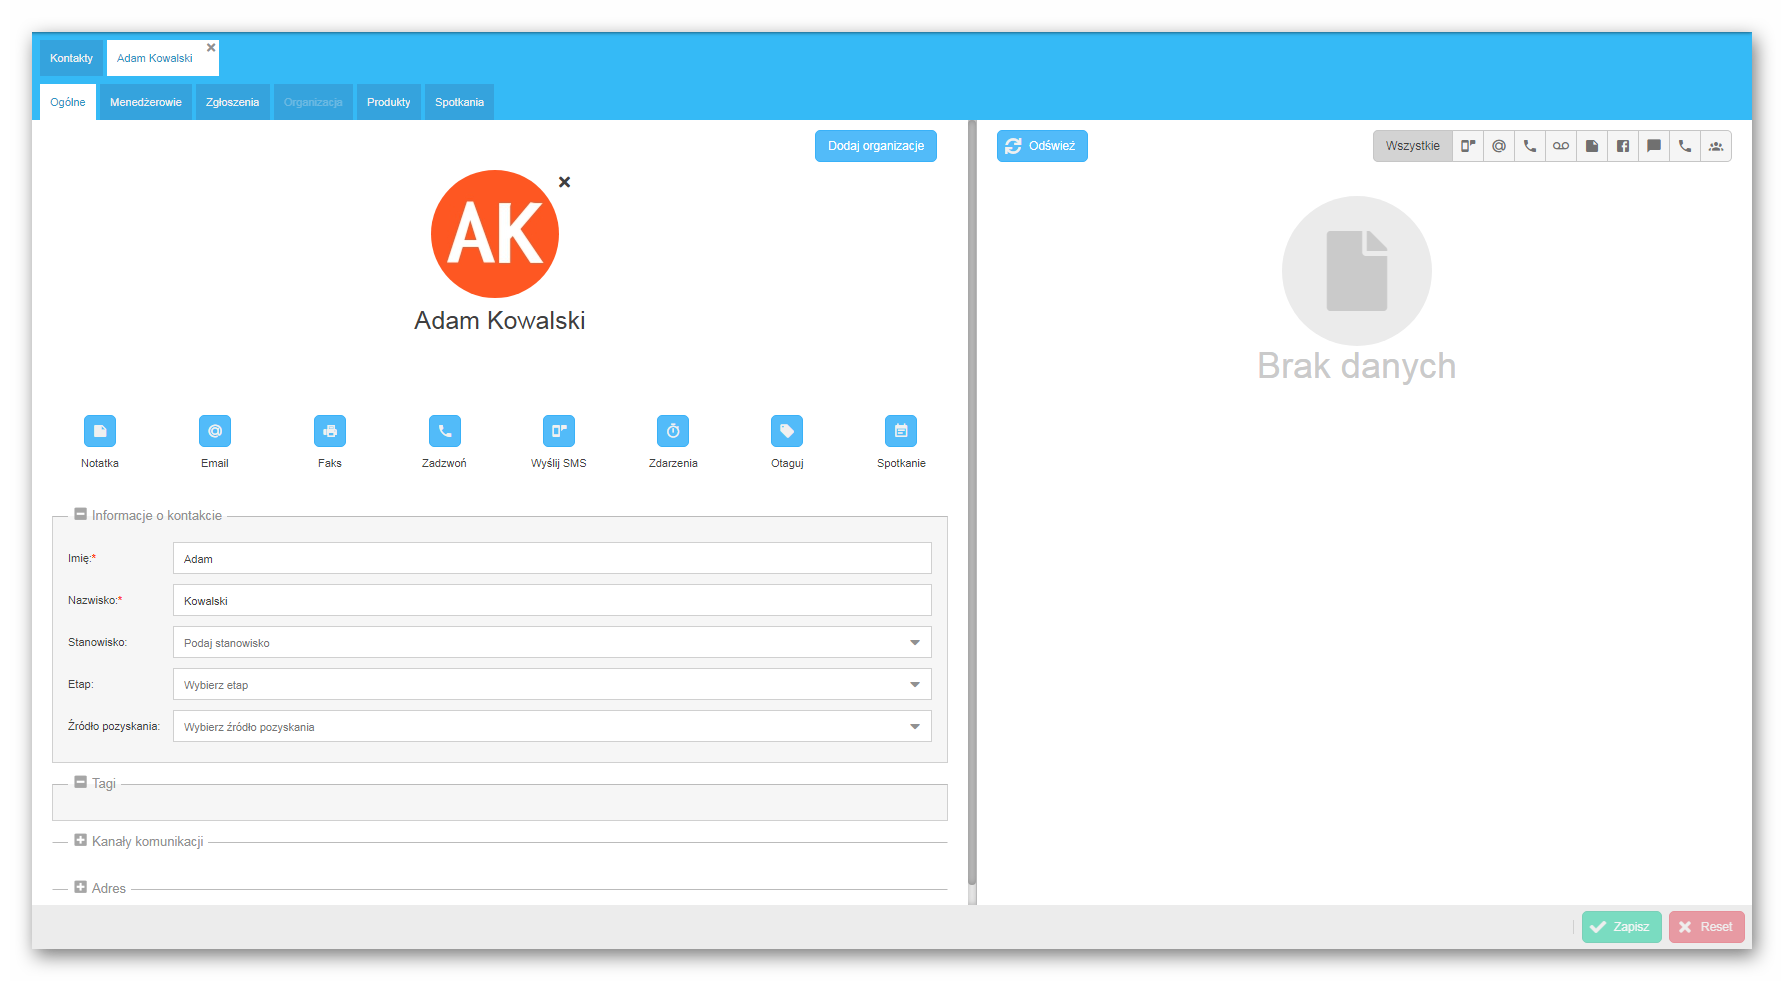Click the left panel vertical scrollbar
This screenshot has width=1784, height=981.
pos(972,502)
